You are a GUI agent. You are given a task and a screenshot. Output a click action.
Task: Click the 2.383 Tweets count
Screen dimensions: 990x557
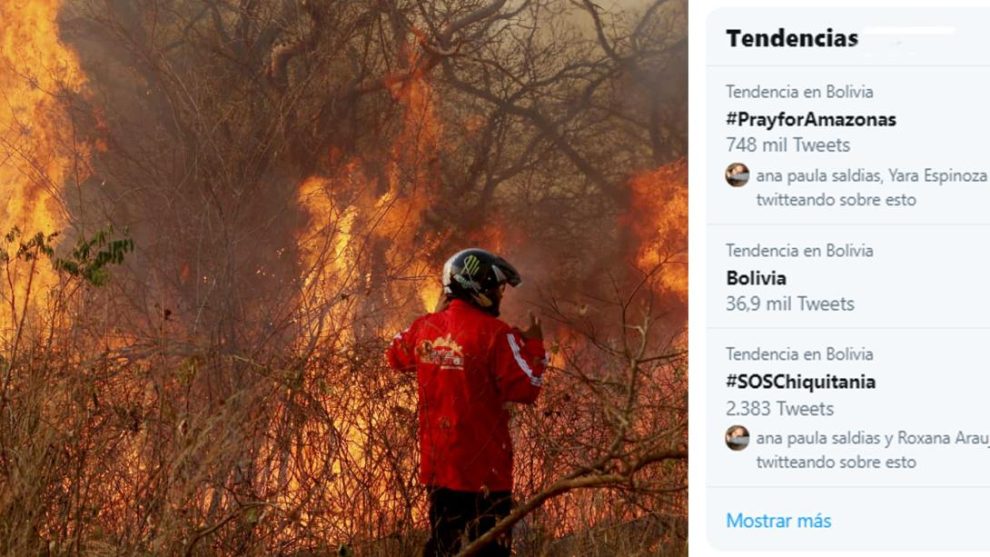780,409
